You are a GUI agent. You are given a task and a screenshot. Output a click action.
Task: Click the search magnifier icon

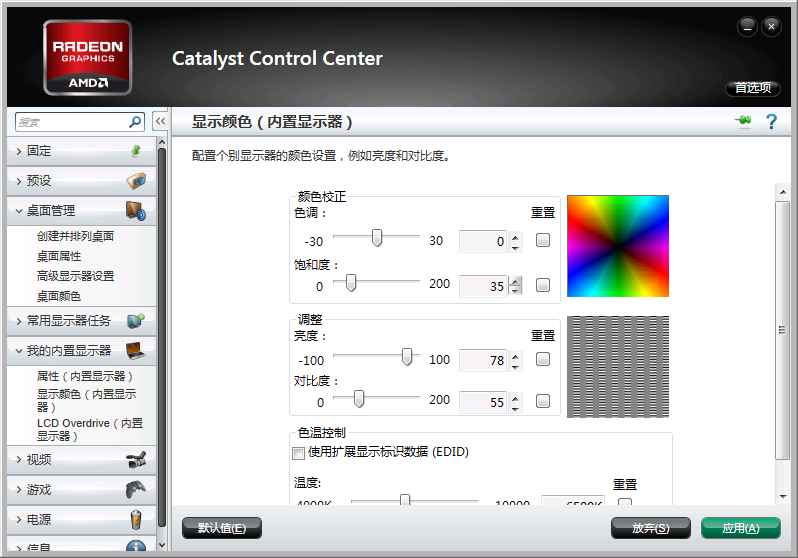[135, 122]
